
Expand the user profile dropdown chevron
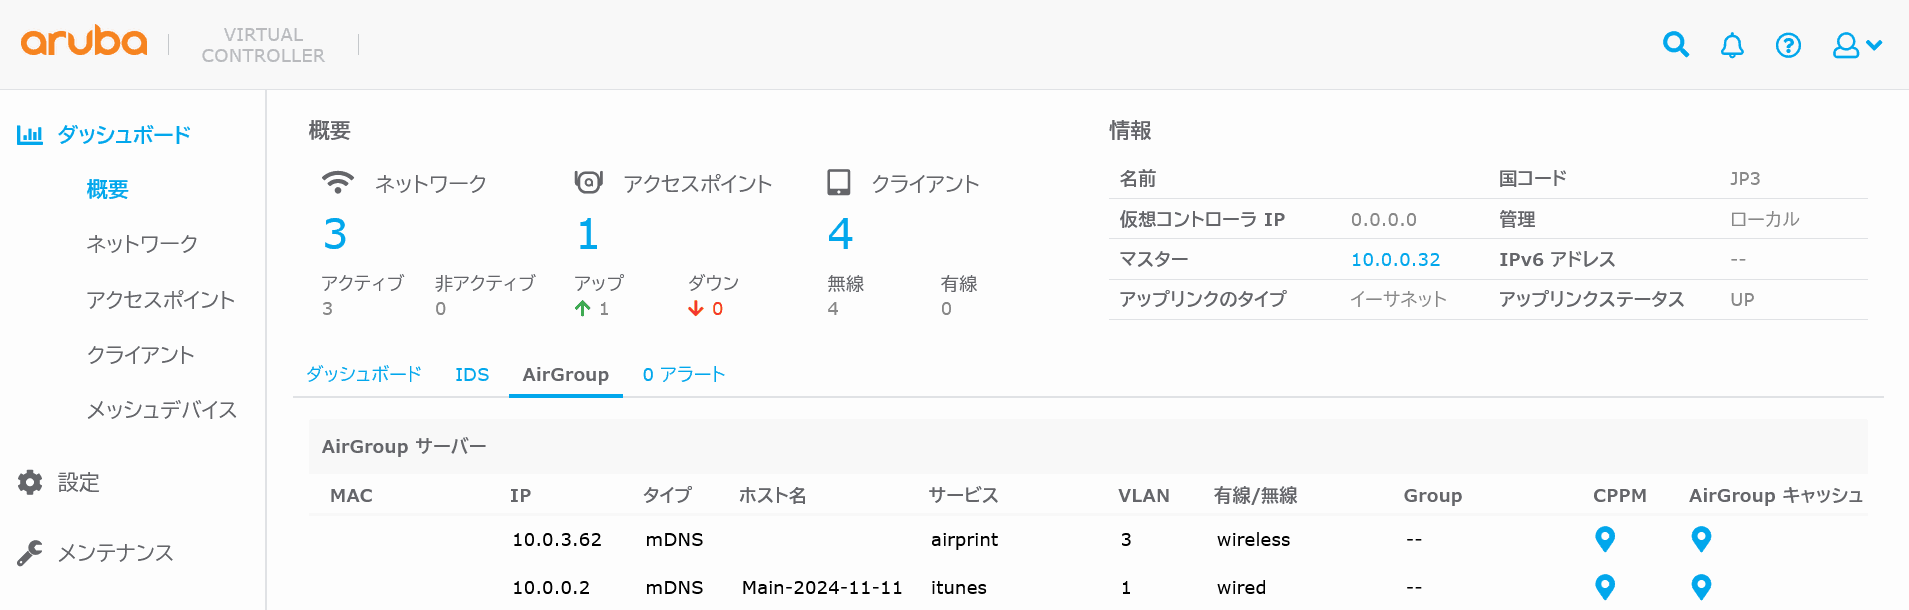click(1876, 45)
